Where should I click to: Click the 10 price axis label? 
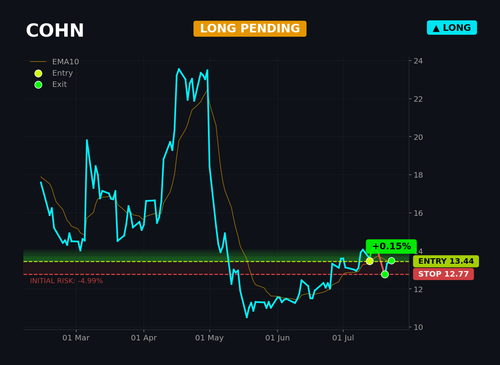[x=418, y=327]
